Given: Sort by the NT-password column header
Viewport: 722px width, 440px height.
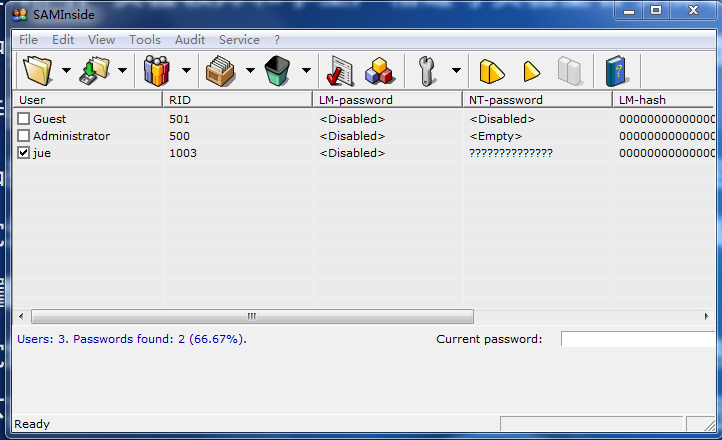Looking at the screenshot, I should (538, 100).
